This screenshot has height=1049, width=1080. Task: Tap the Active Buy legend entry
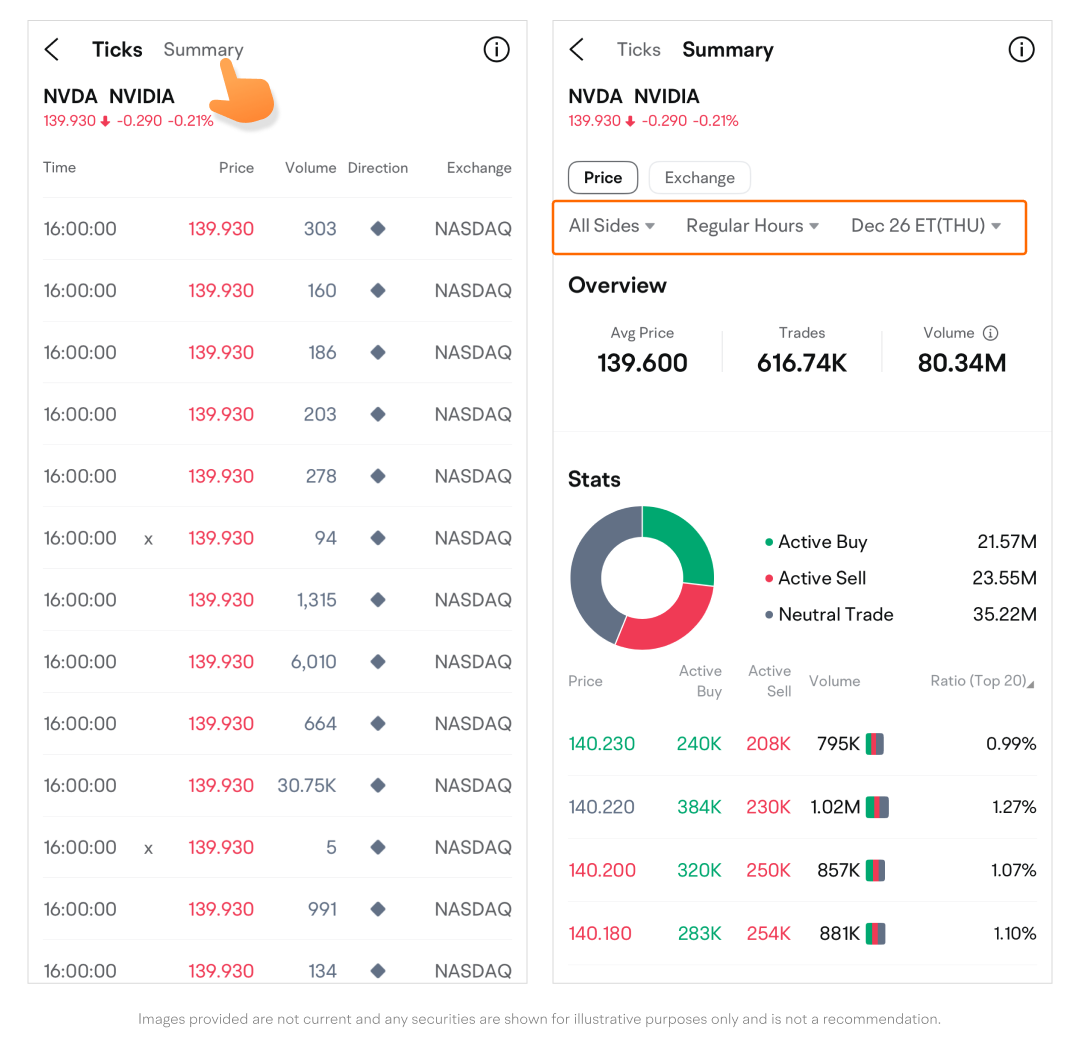822,542
